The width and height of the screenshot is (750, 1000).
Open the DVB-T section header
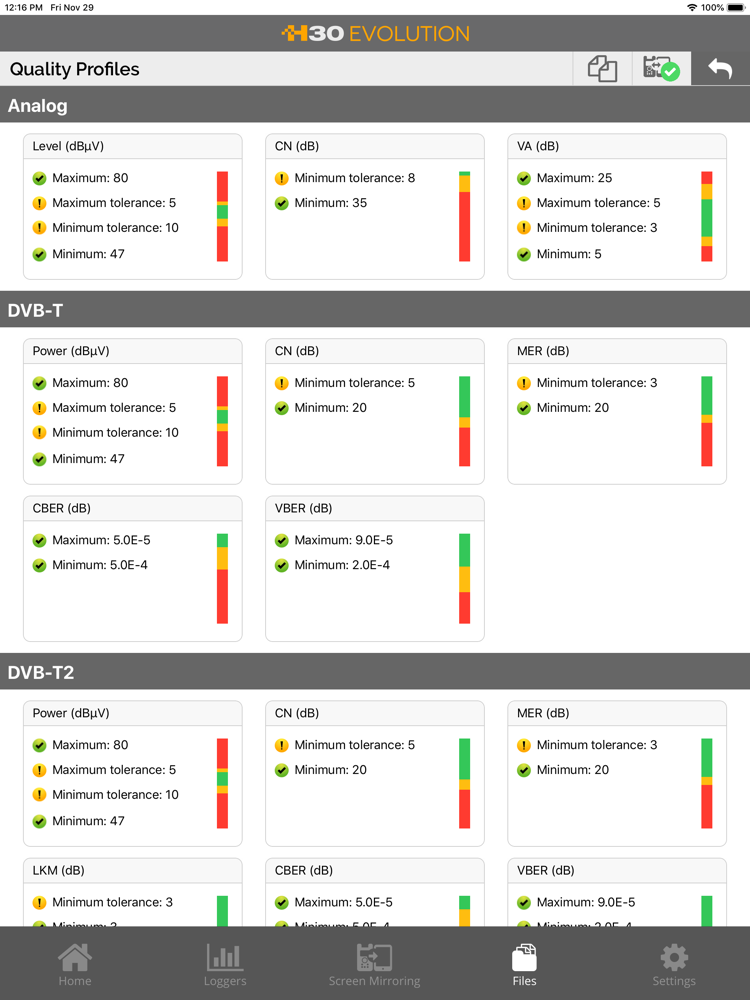[x=375, y=310]
